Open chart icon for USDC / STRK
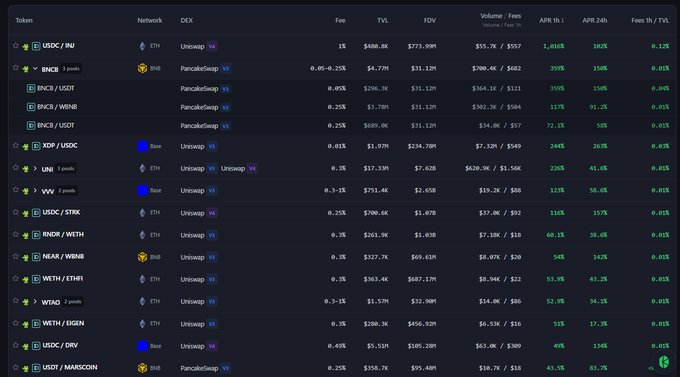The width and height of the screenshot is (680, 377). [x=36, y=213]
